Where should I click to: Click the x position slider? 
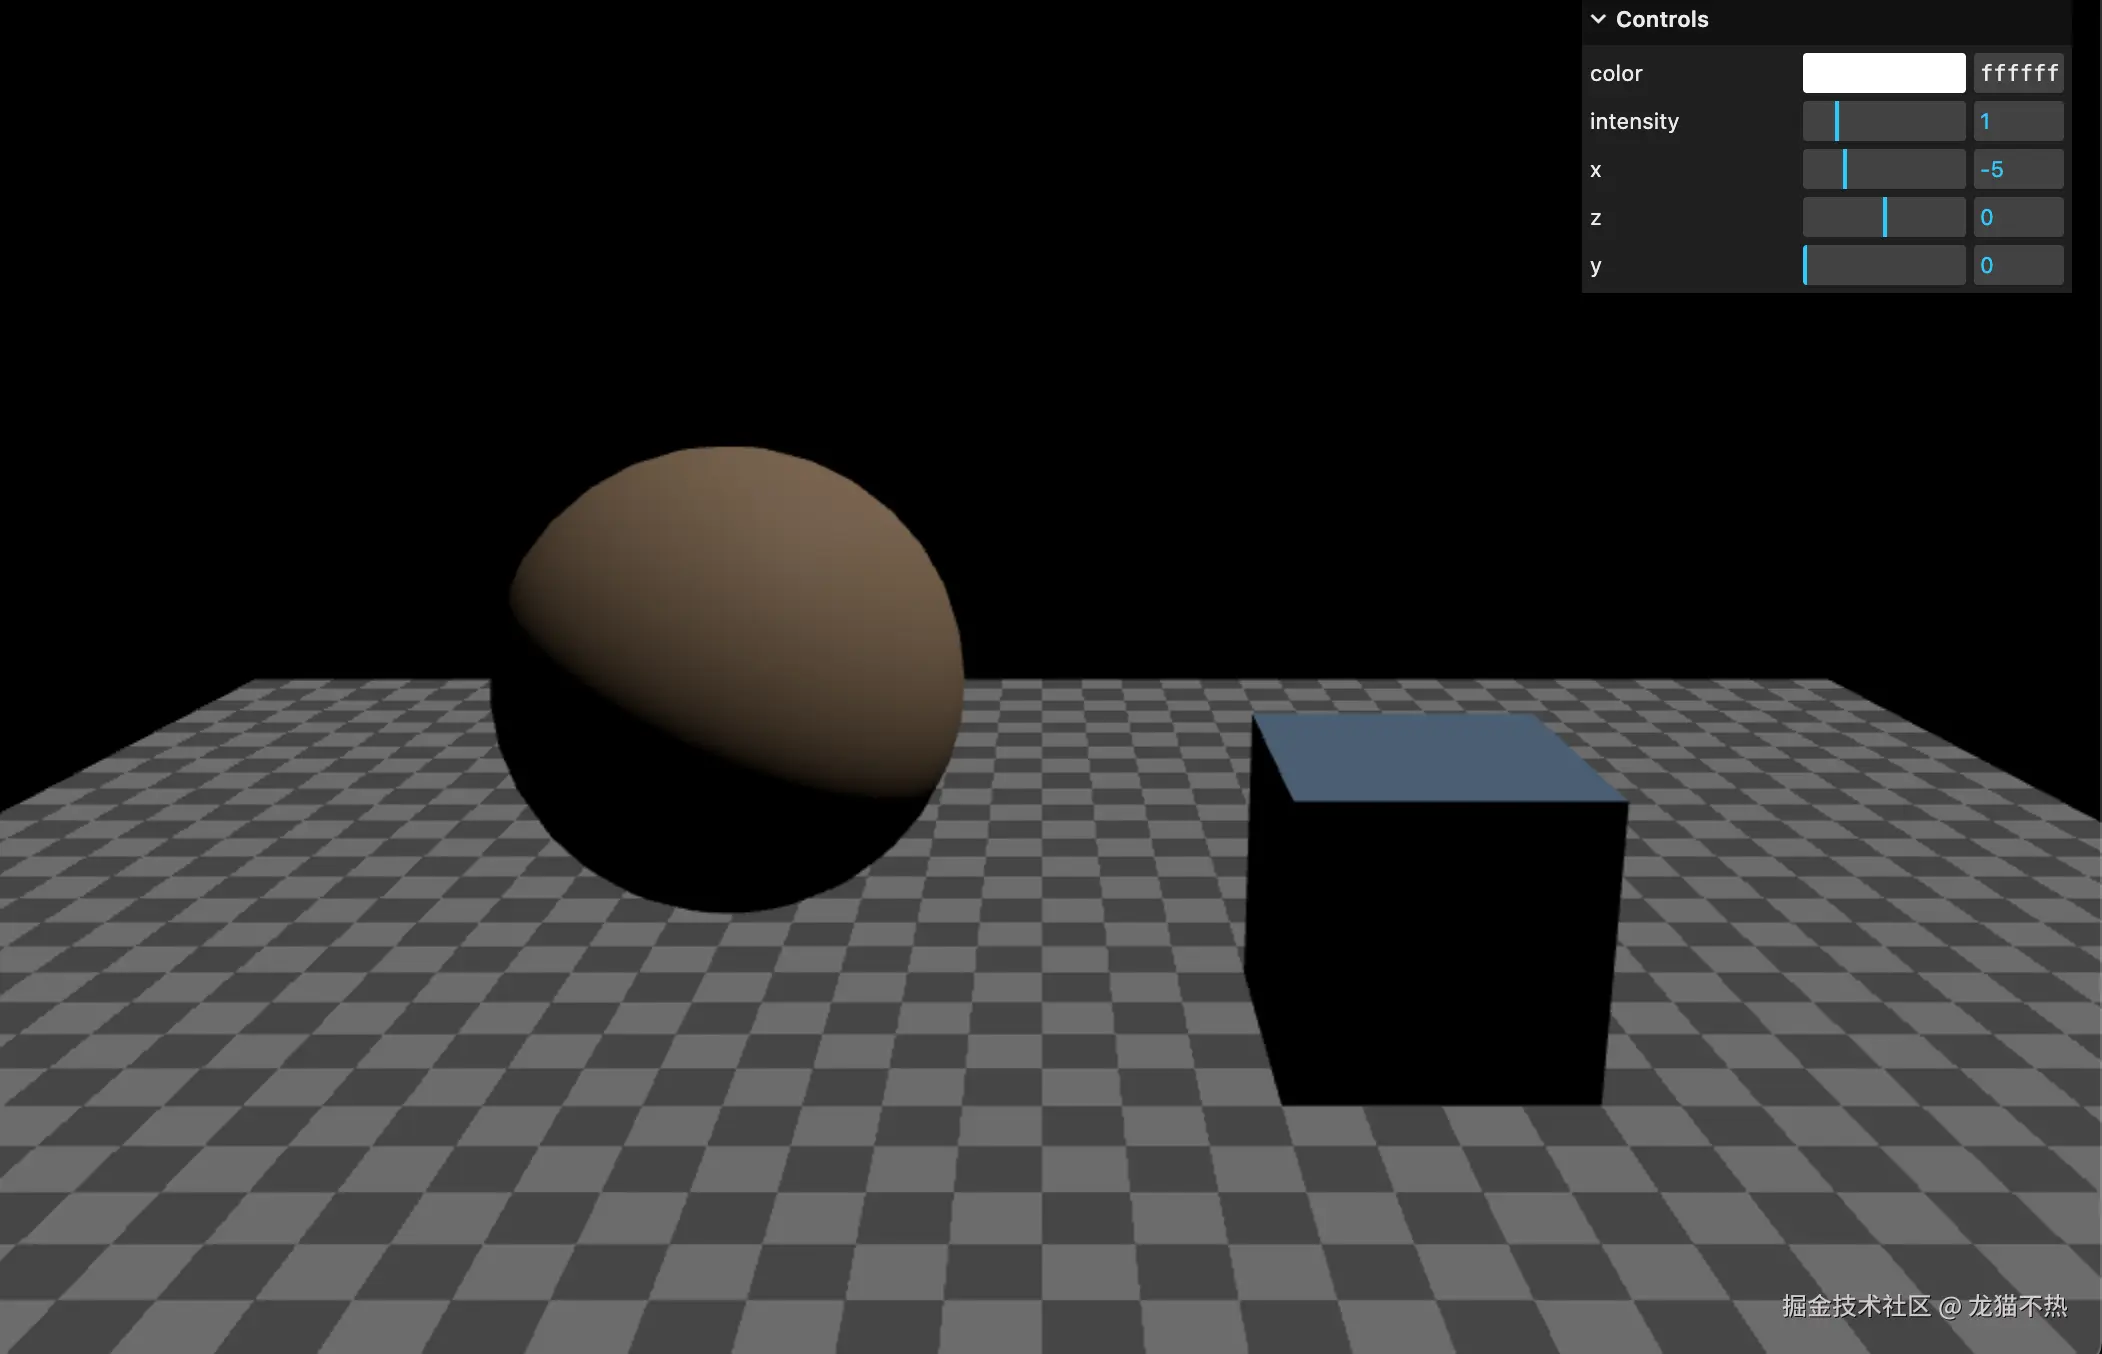coord(1883,169)
